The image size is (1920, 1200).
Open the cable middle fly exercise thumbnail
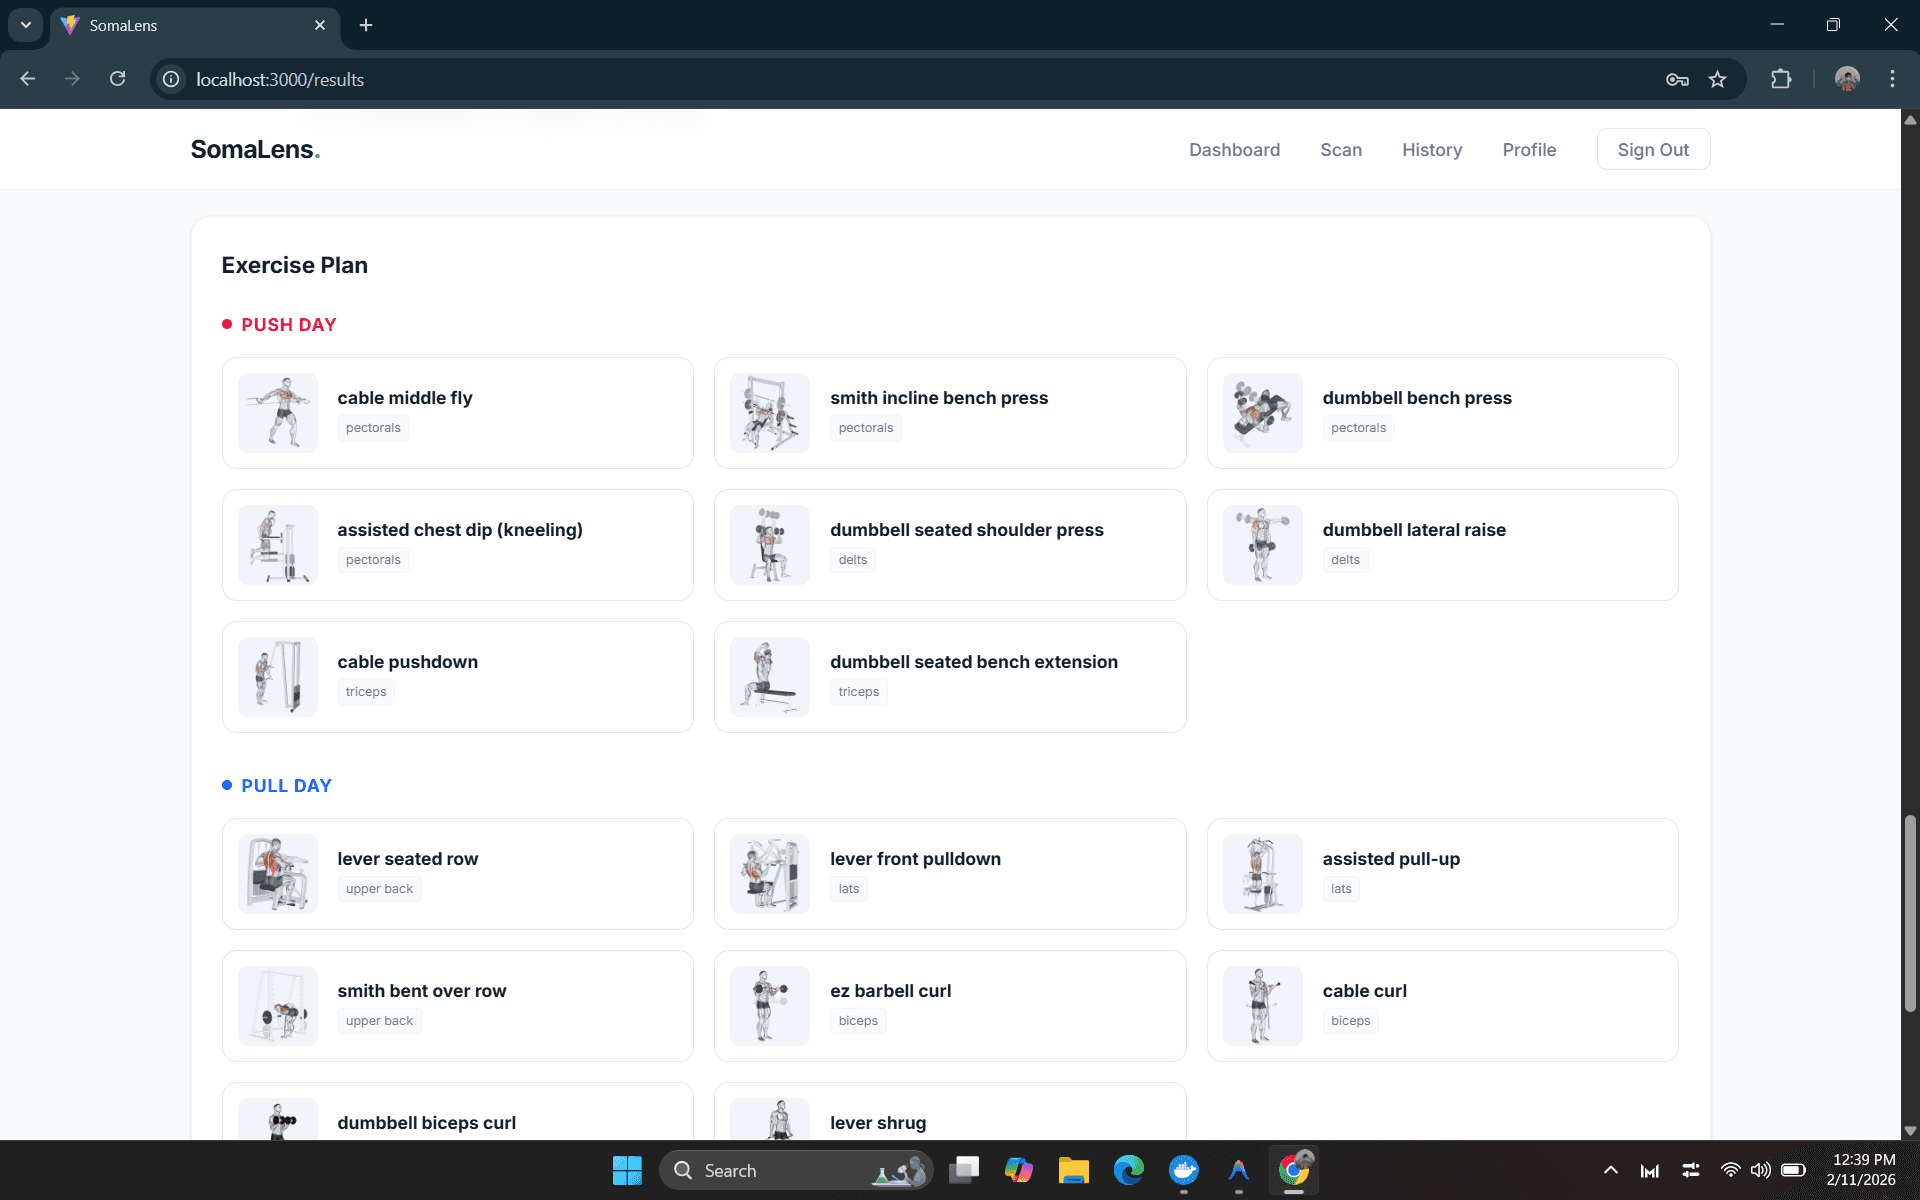[278, 413]
